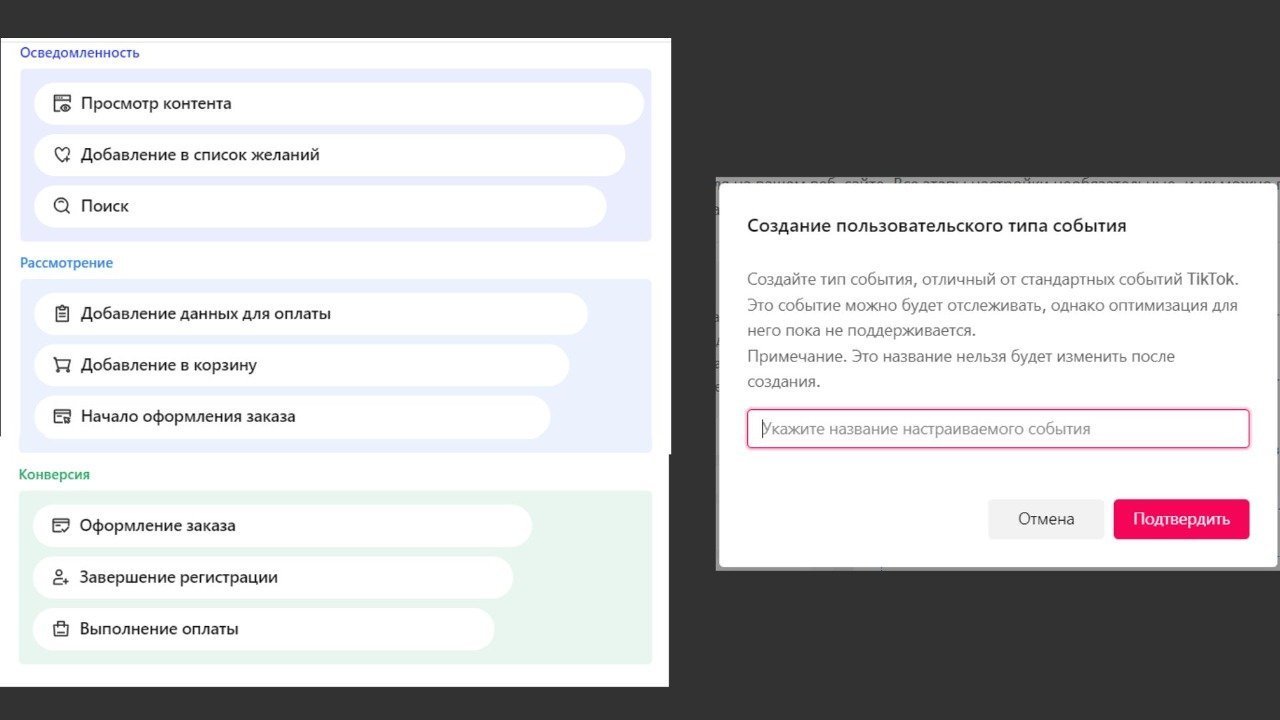Click the shopping cart icon for Добавление в корзину
Viewport: 1280px width, 720px height.
[62, 365]
